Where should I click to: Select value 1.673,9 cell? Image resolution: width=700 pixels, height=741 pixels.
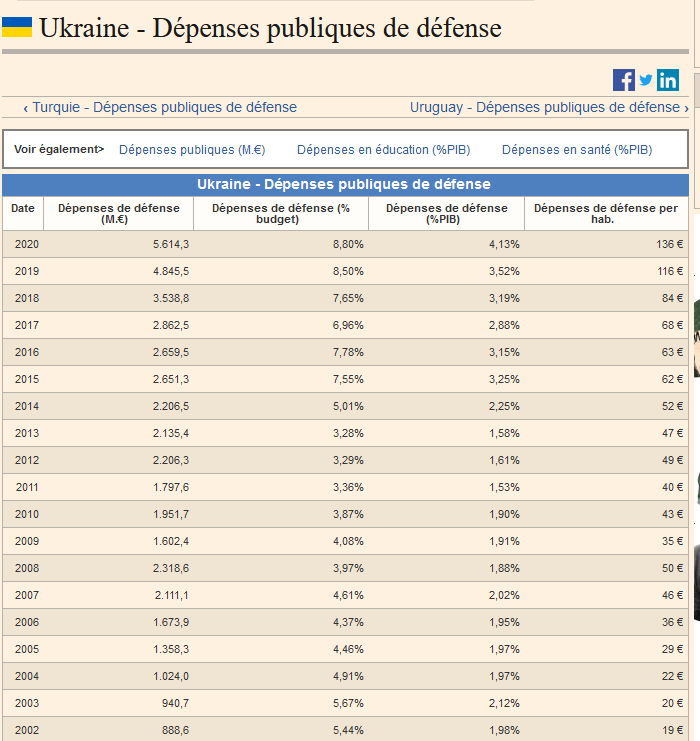(x=119, y=622)
